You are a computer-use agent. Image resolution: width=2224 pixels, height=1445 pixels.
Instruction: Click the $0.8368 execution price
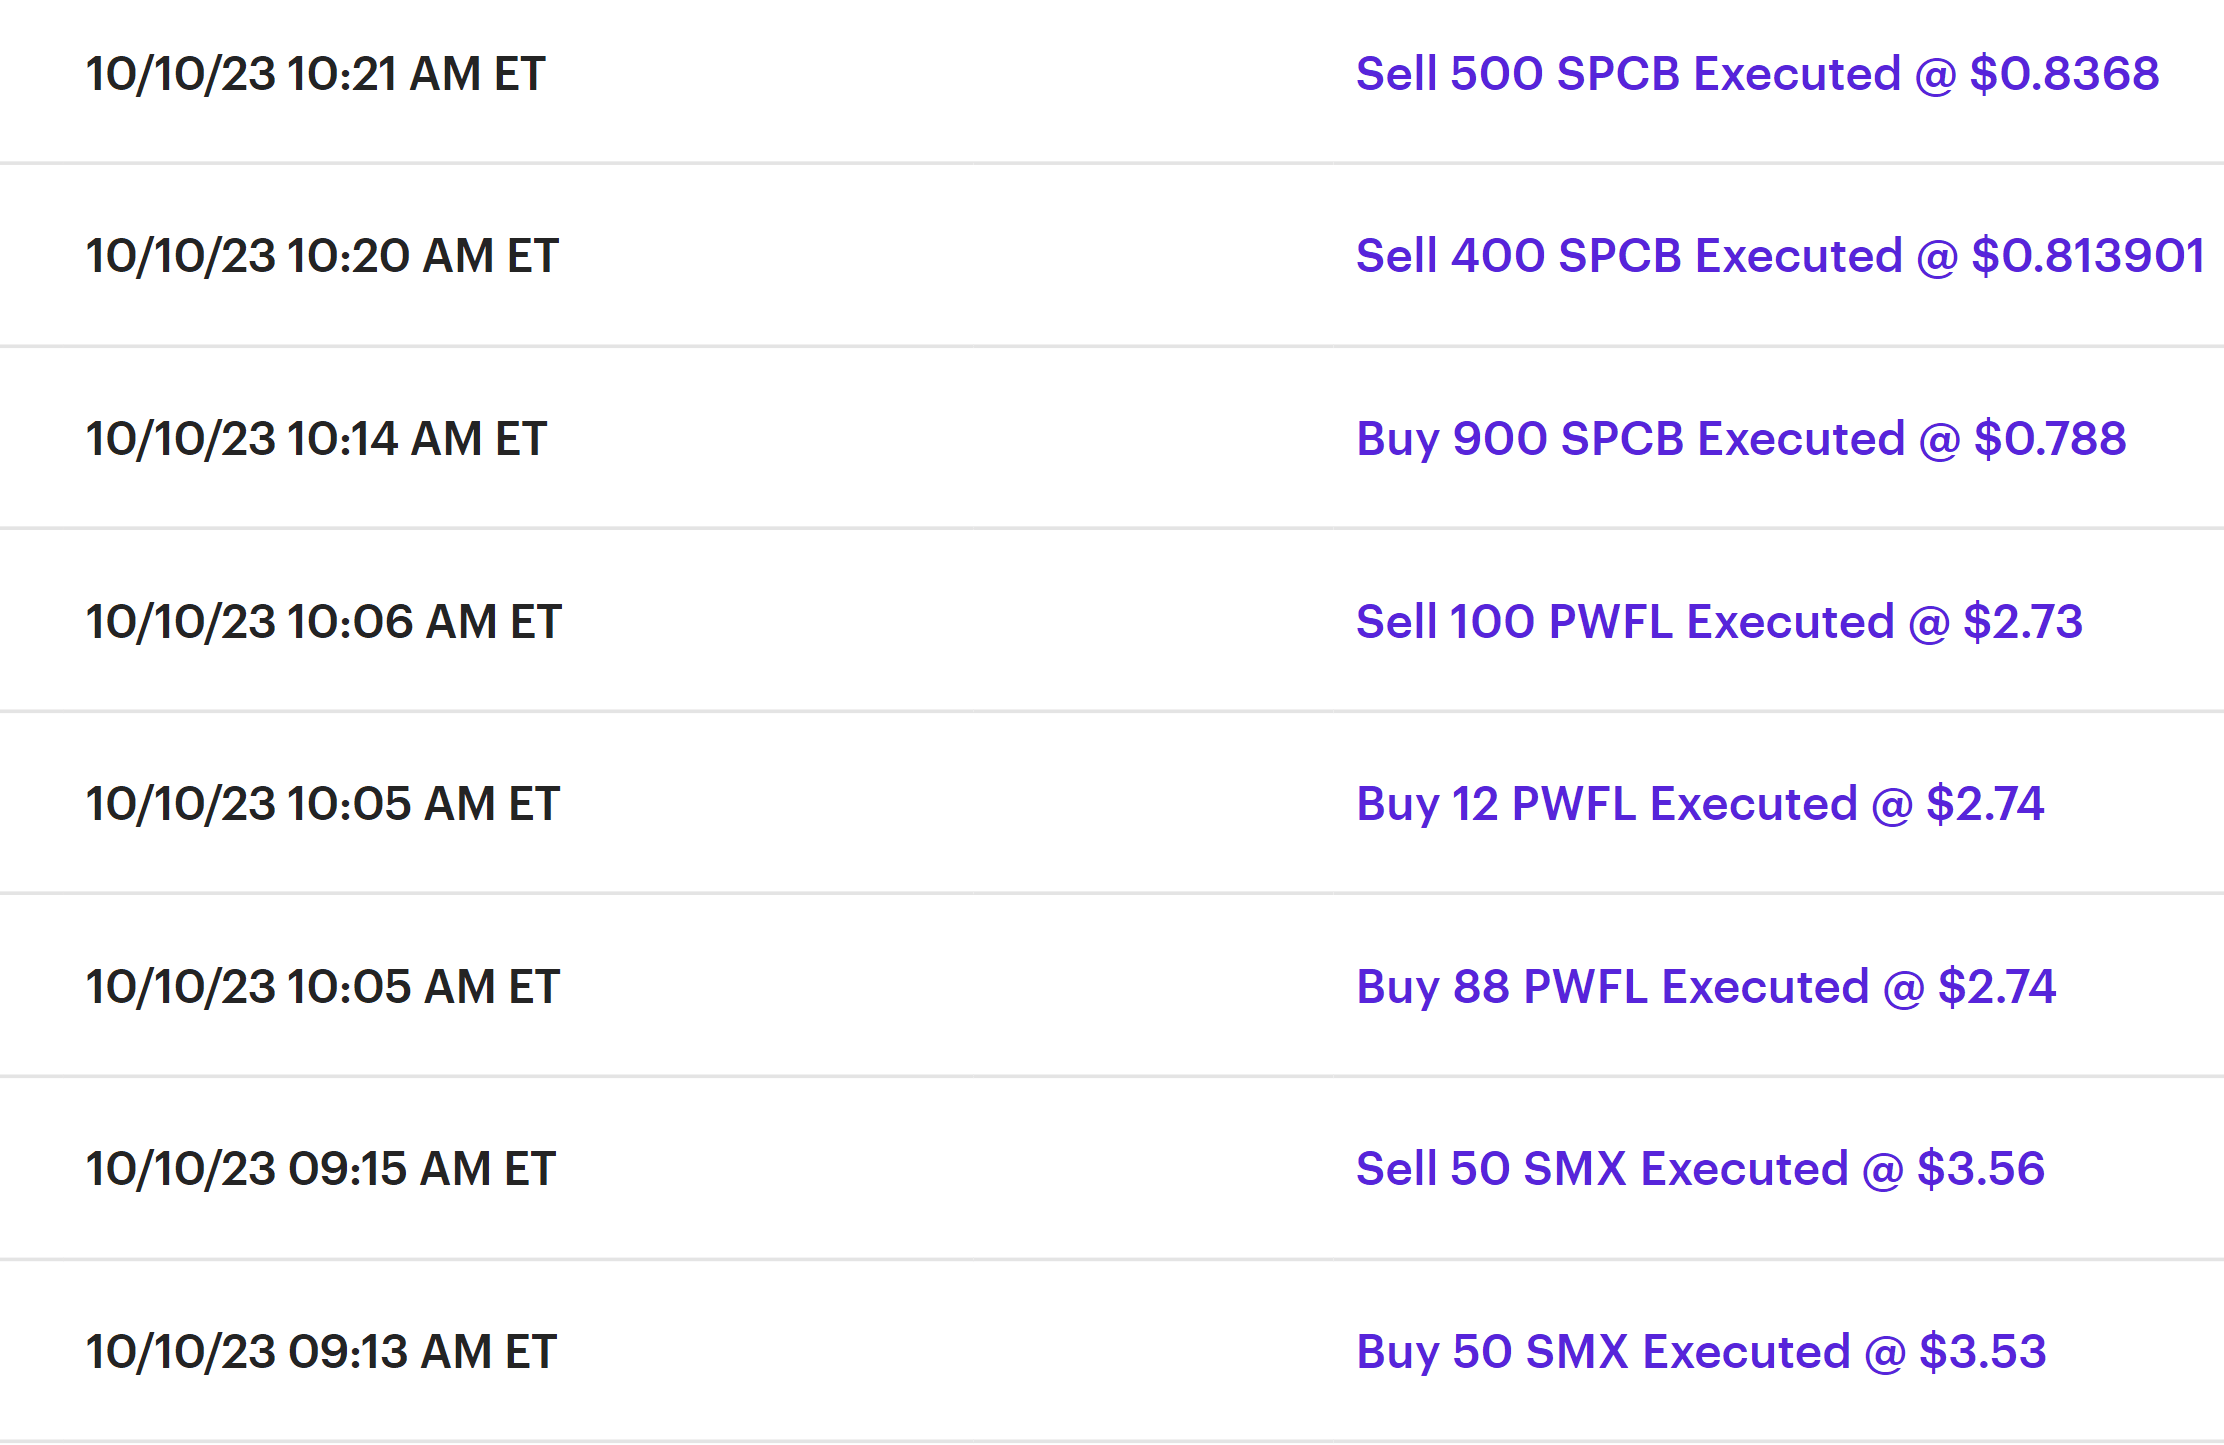pyautogui.click(x=2064, y=74)
